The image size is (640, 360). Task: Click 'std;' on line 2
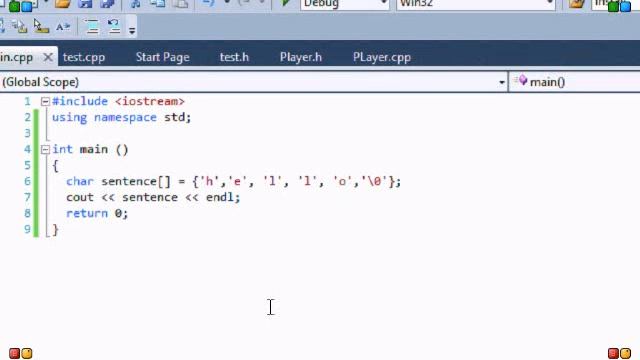178,118
